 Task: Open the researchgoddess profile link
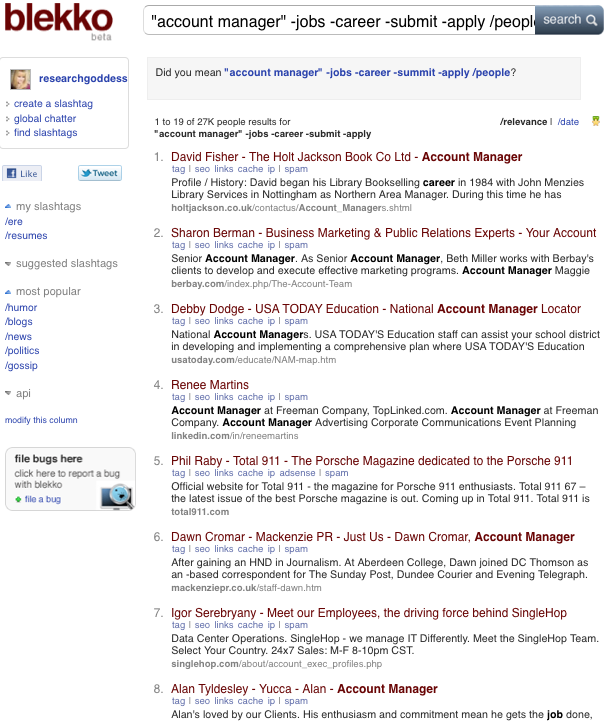click(x=83, y=79)
